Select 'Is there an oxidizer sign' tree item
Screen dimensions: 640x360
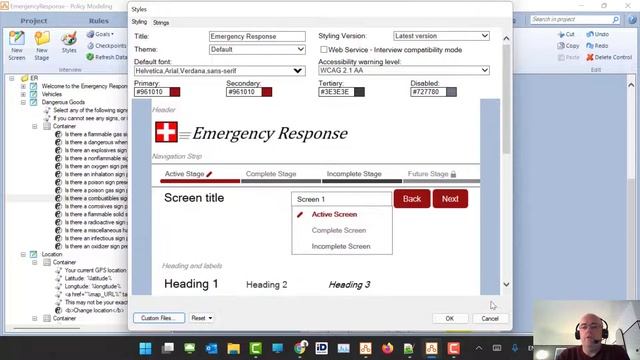pyautogui.click(x=96, y=247)
